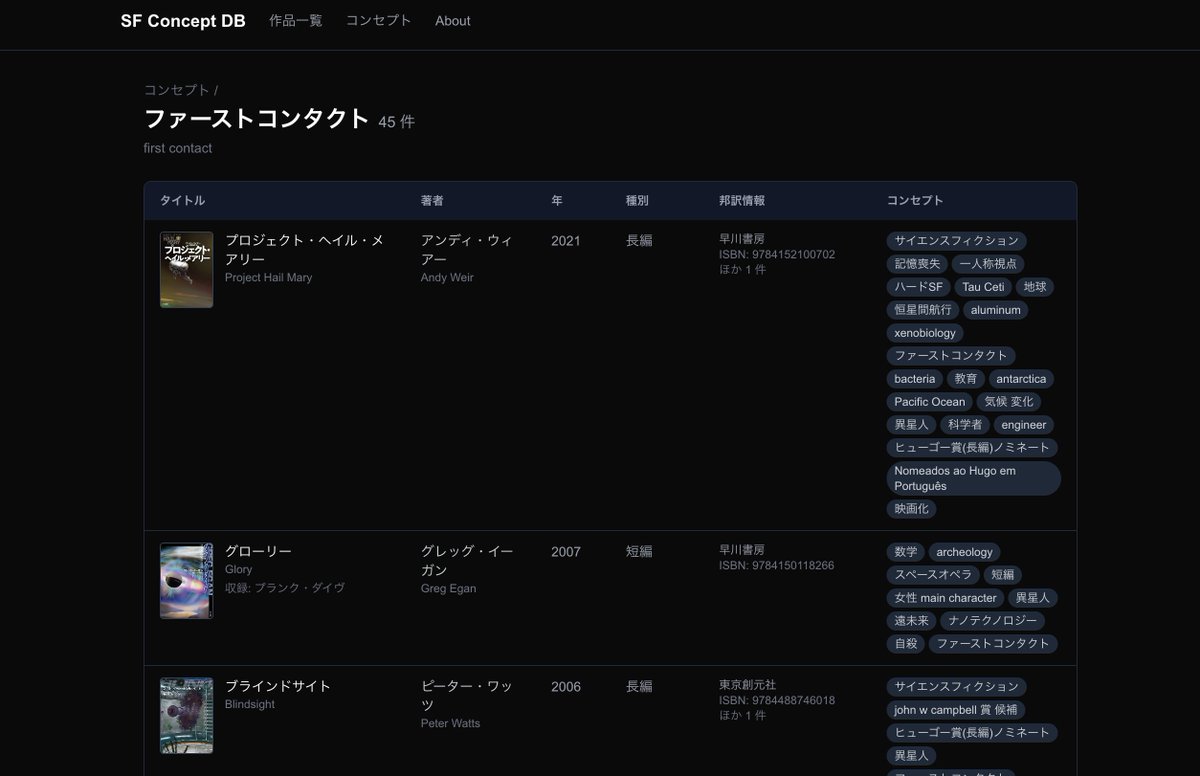Select the ハードSF concept tag
The image size is (1200, 776).
point(919,287)
